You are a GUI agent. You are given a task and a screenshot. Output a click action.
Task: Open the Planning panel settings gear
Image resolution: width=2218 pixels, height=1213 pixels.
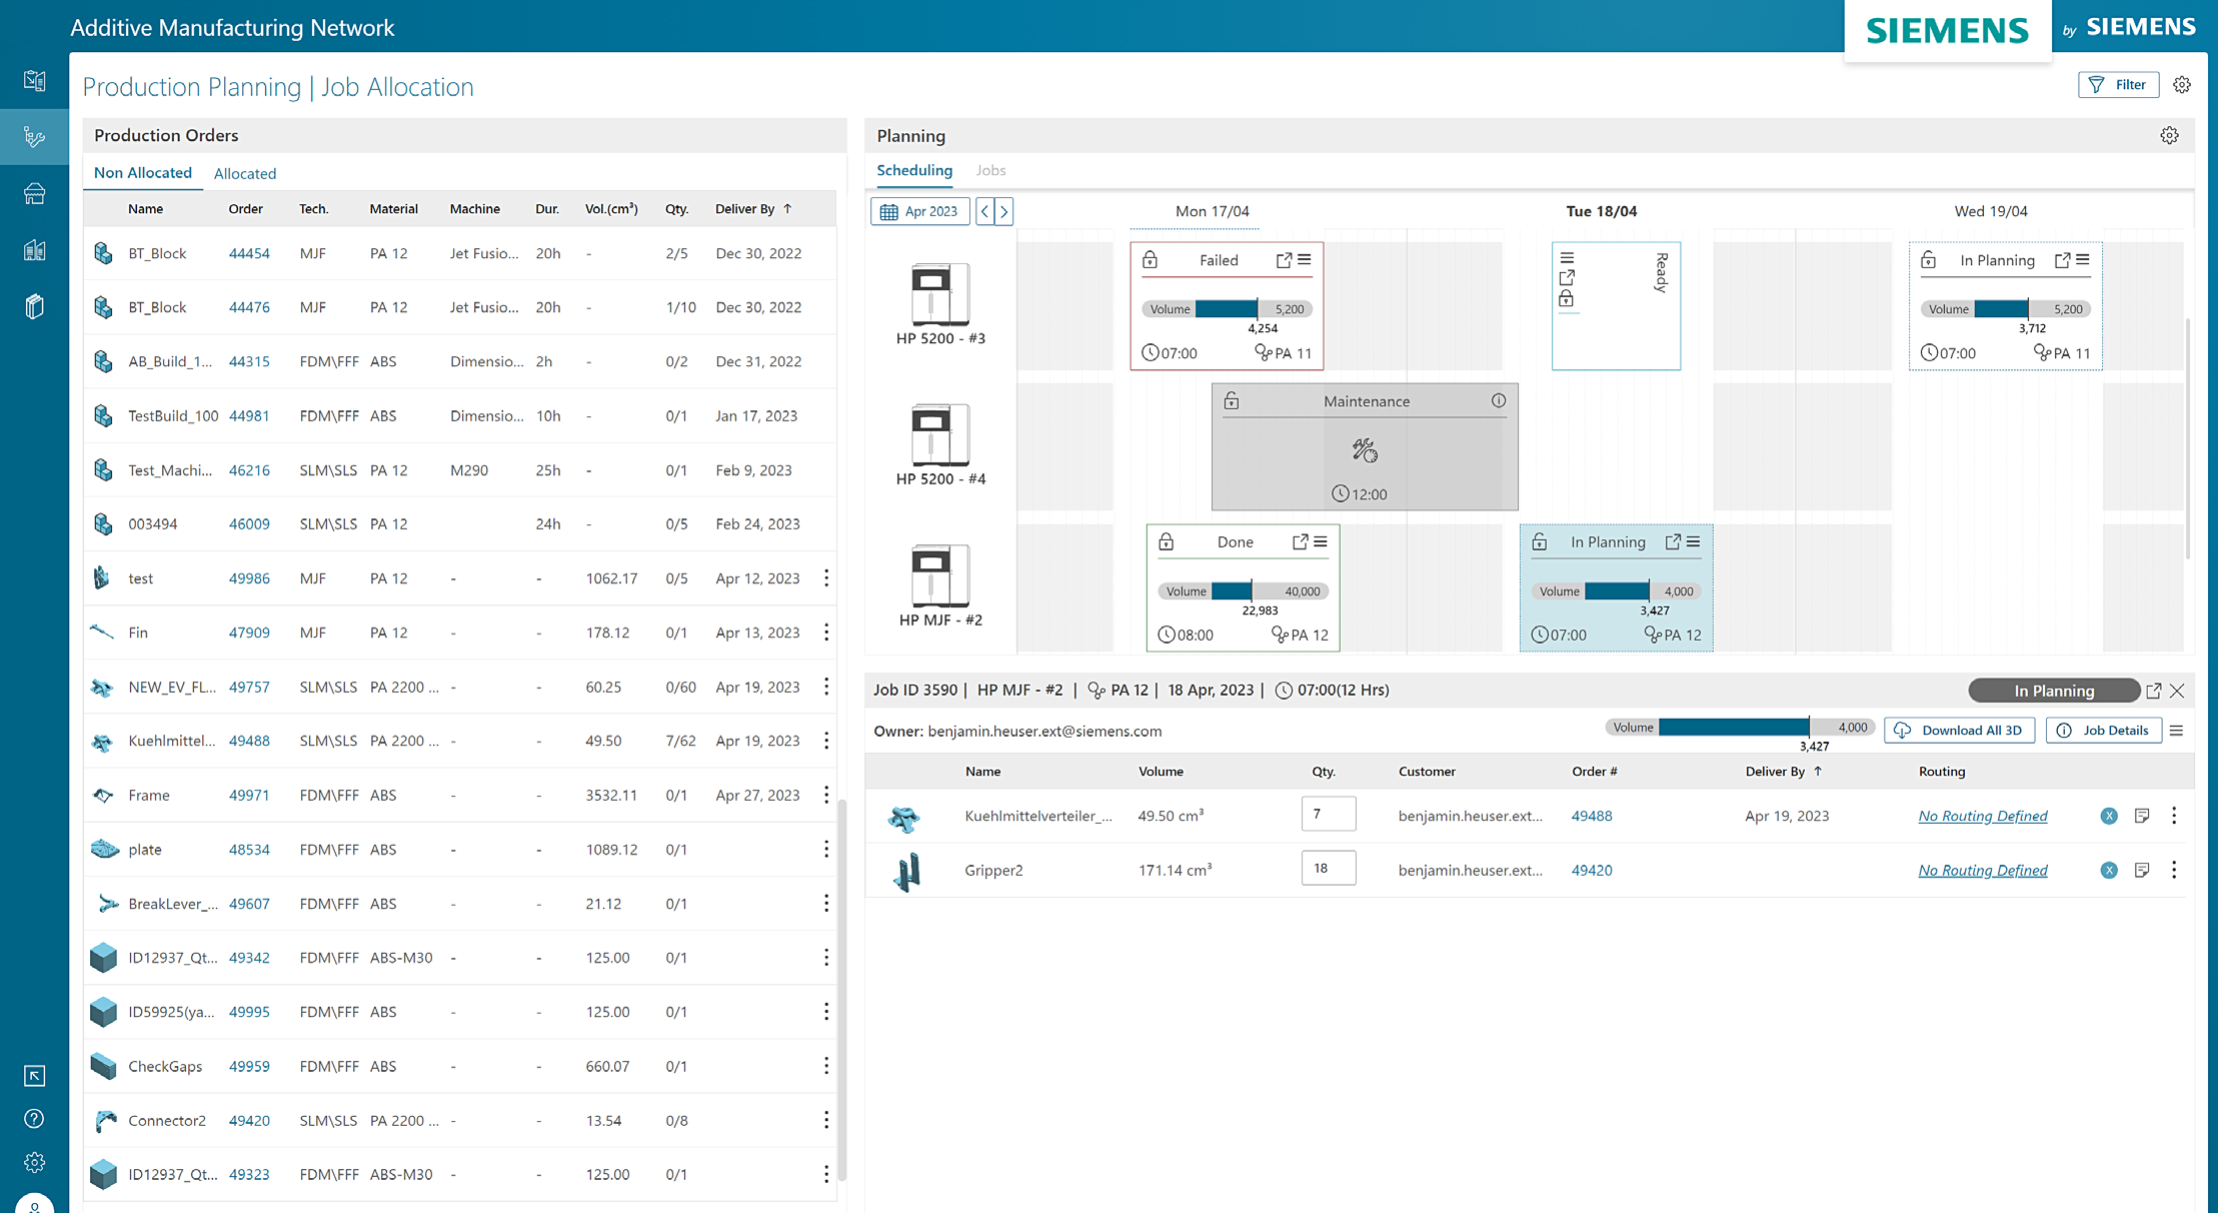pos(2168,135)
